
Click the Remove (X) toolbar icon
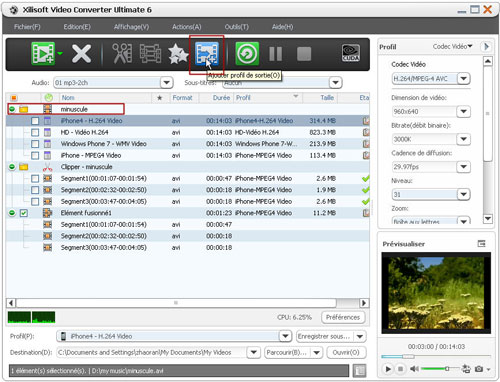tap(81, 54)
